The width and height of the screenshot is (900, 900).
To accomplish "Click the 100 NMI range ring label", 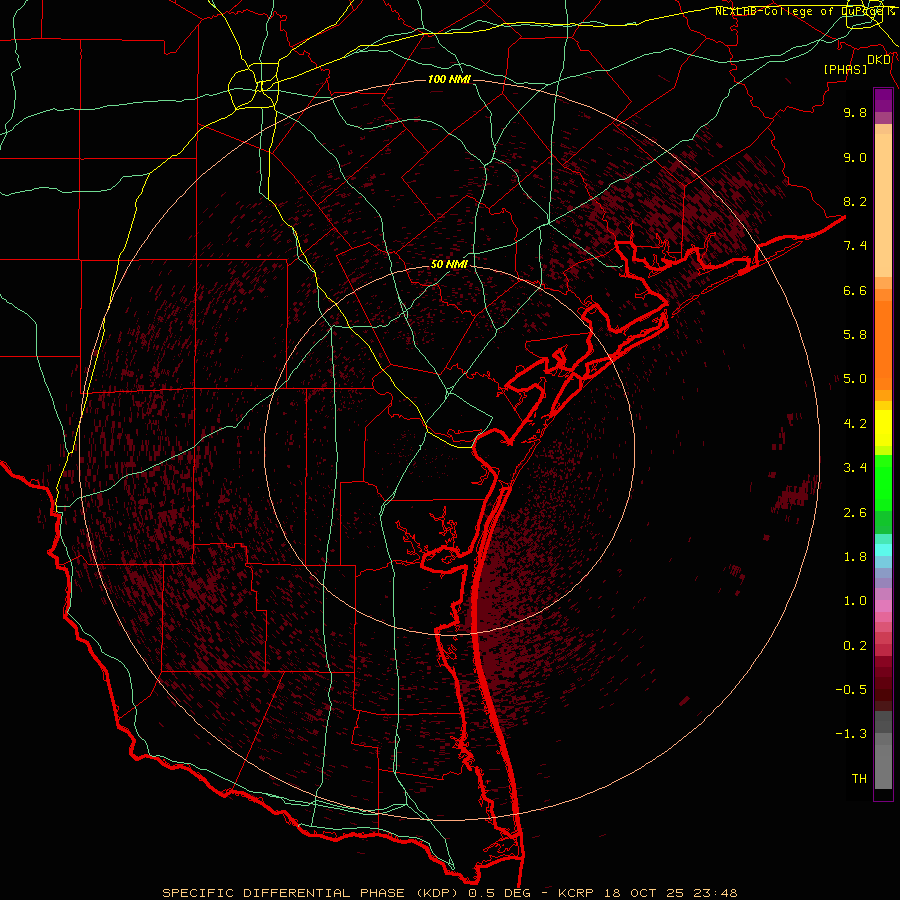I will click(x=449, y=79).
